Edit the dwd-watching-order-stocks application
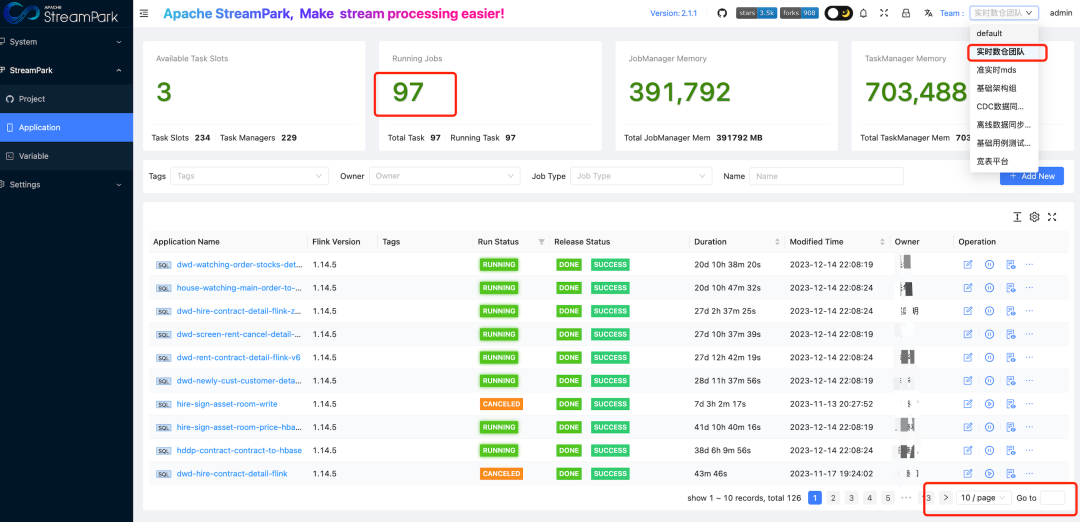 click(967, 265)
